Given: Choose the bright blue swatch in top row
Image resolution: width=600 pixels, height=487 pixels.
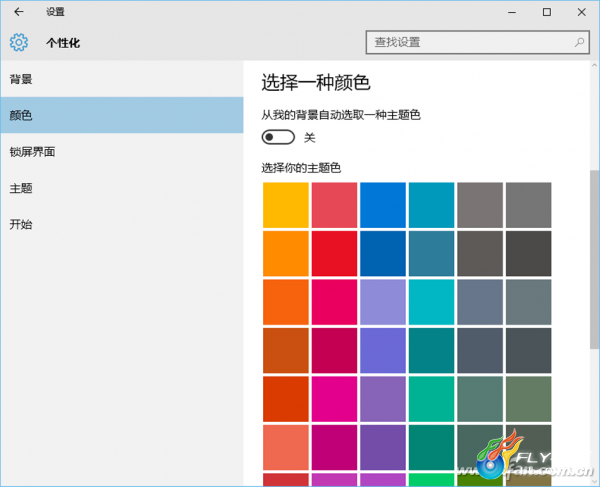Looking at the screenshot, I should click(383, 205).
